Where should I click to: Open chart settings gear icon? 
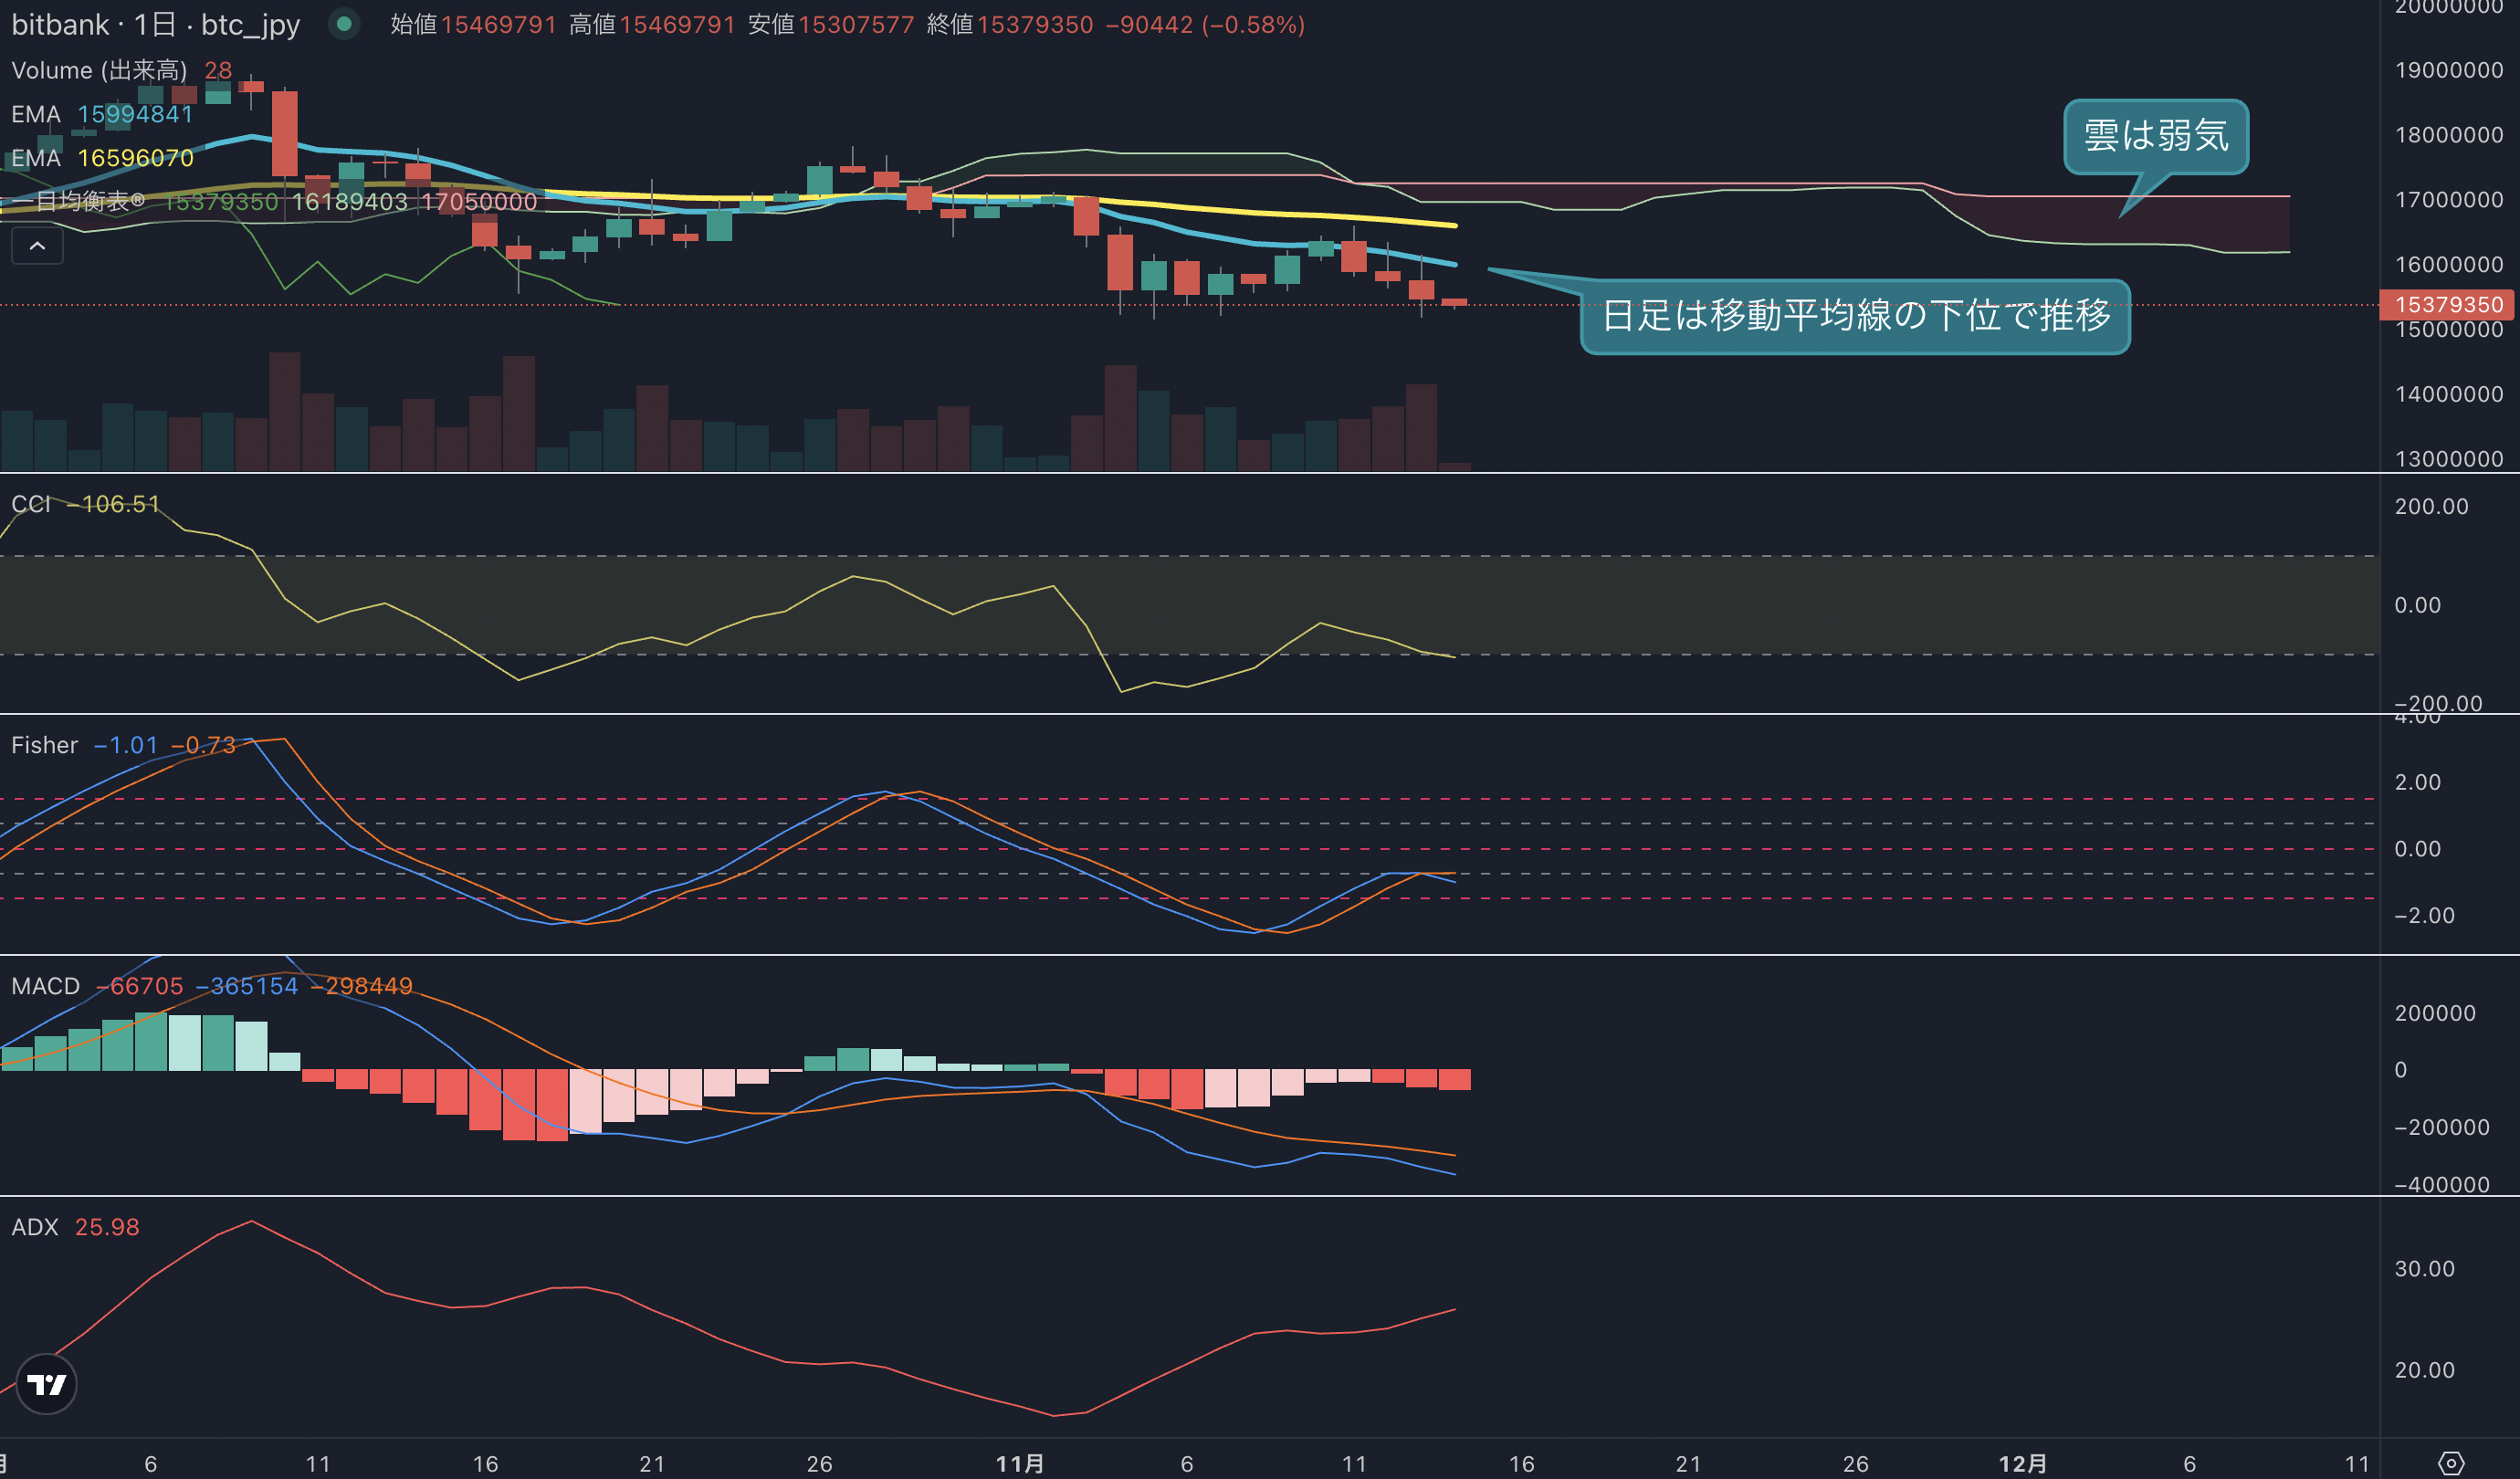[2451, 1463]
